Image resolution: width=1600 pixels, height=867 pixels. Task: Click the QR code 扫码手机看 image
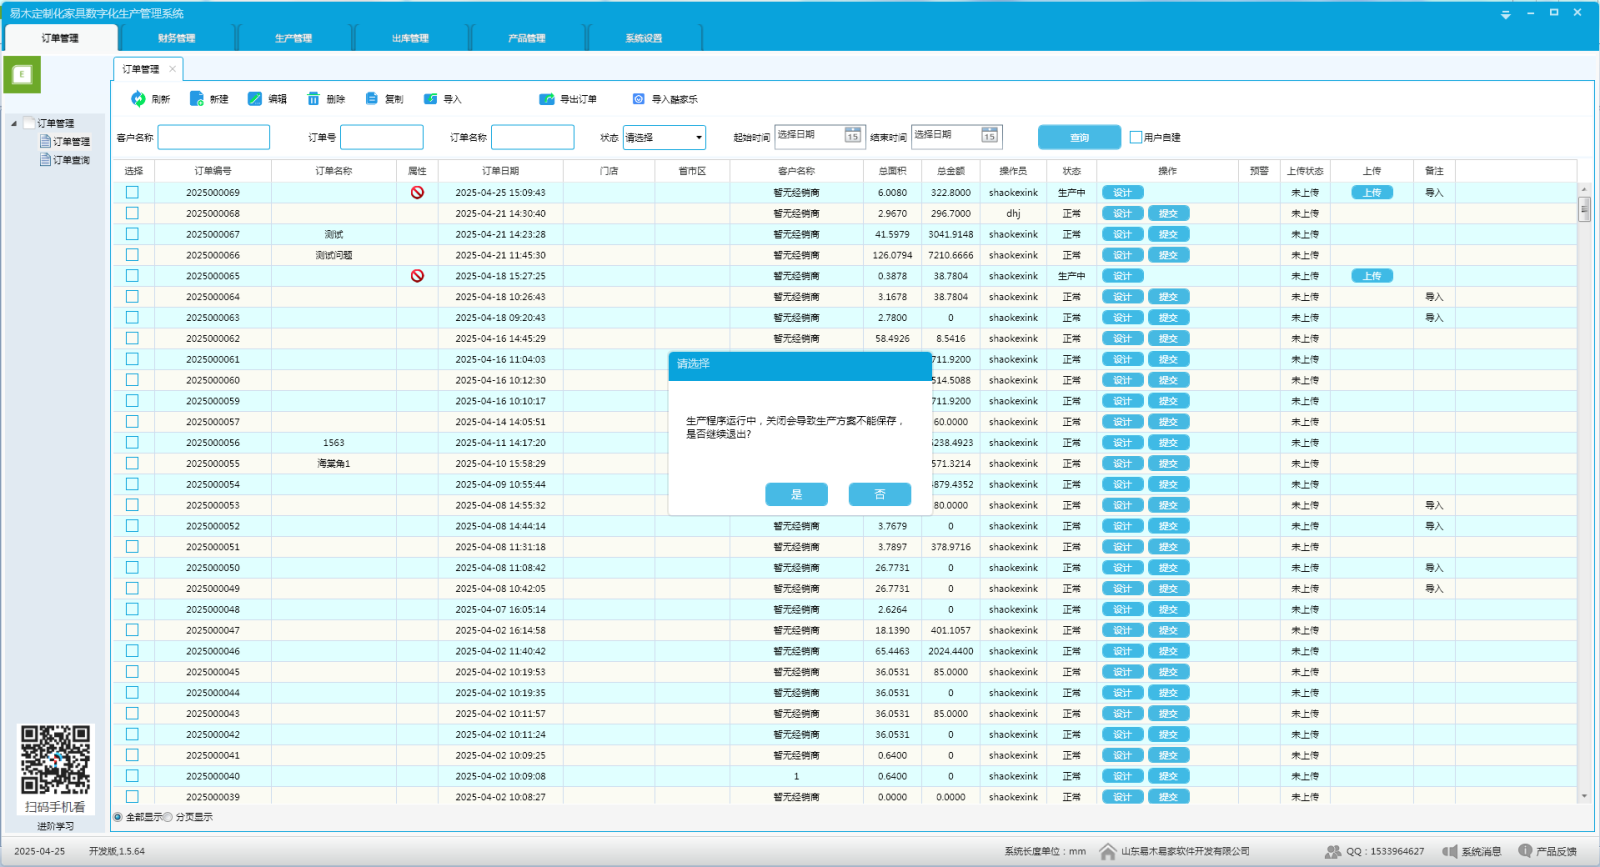pyautogui.click(x=56, y=760)
